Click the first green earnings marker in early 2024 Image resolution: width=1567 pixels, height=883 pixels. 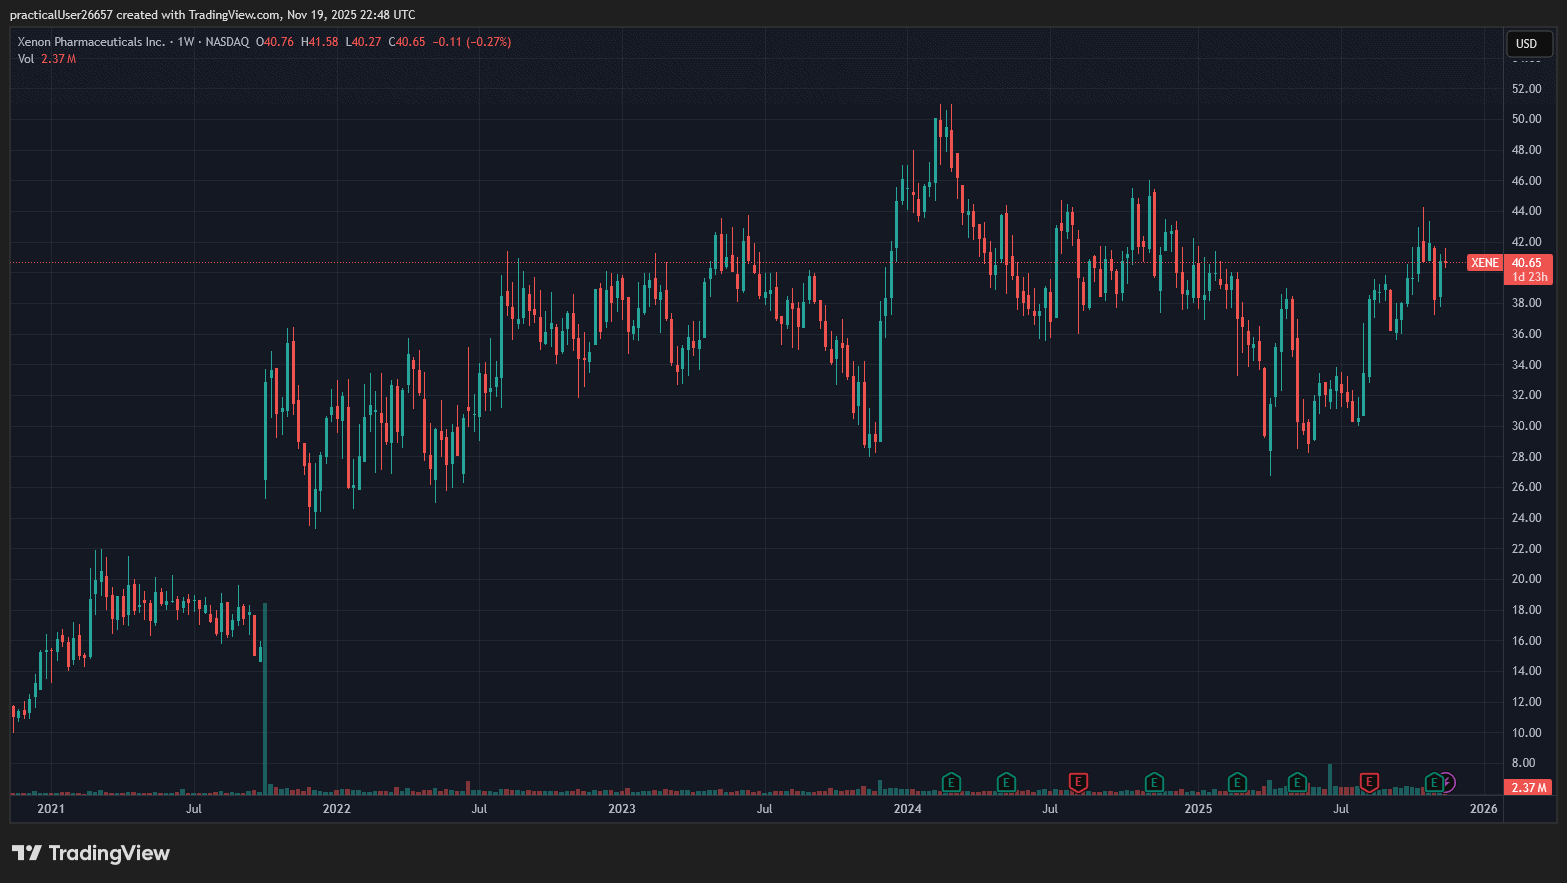click(x=951, y=782)
